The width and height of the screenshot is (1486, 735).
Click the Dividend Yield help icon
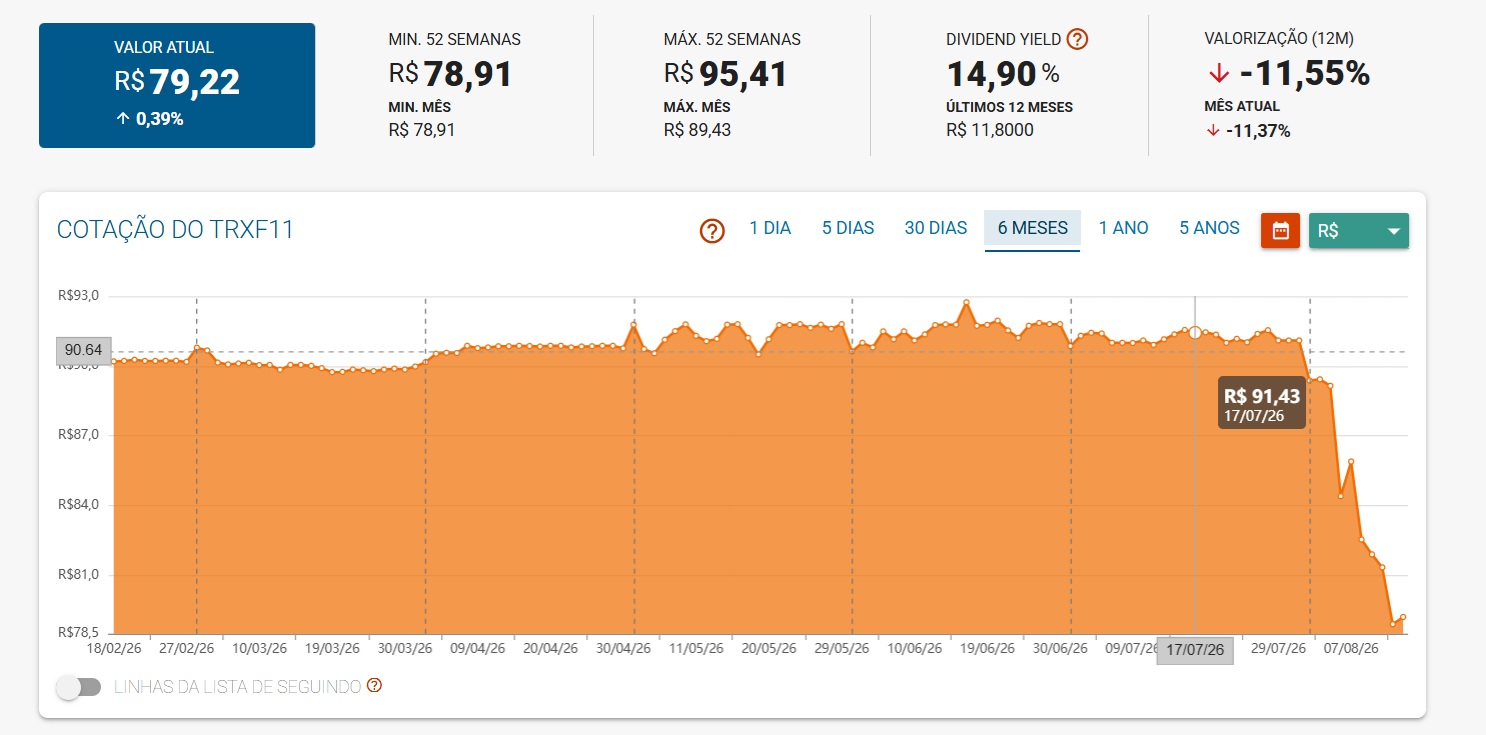(1077, 40)
